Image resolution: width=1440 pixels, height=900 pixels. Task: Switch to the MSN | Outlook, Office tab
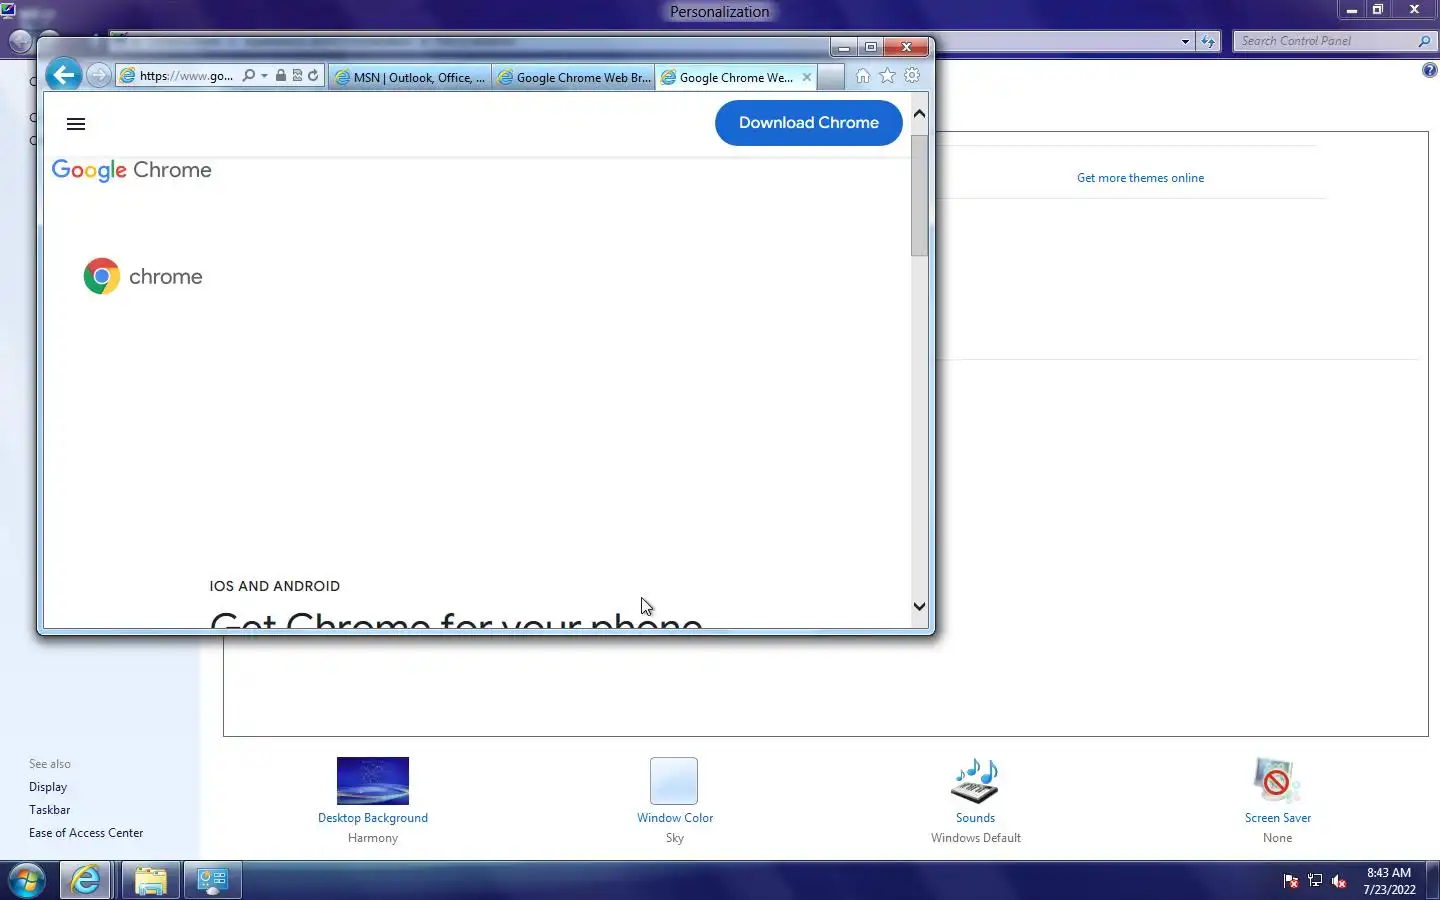point(410,77)
